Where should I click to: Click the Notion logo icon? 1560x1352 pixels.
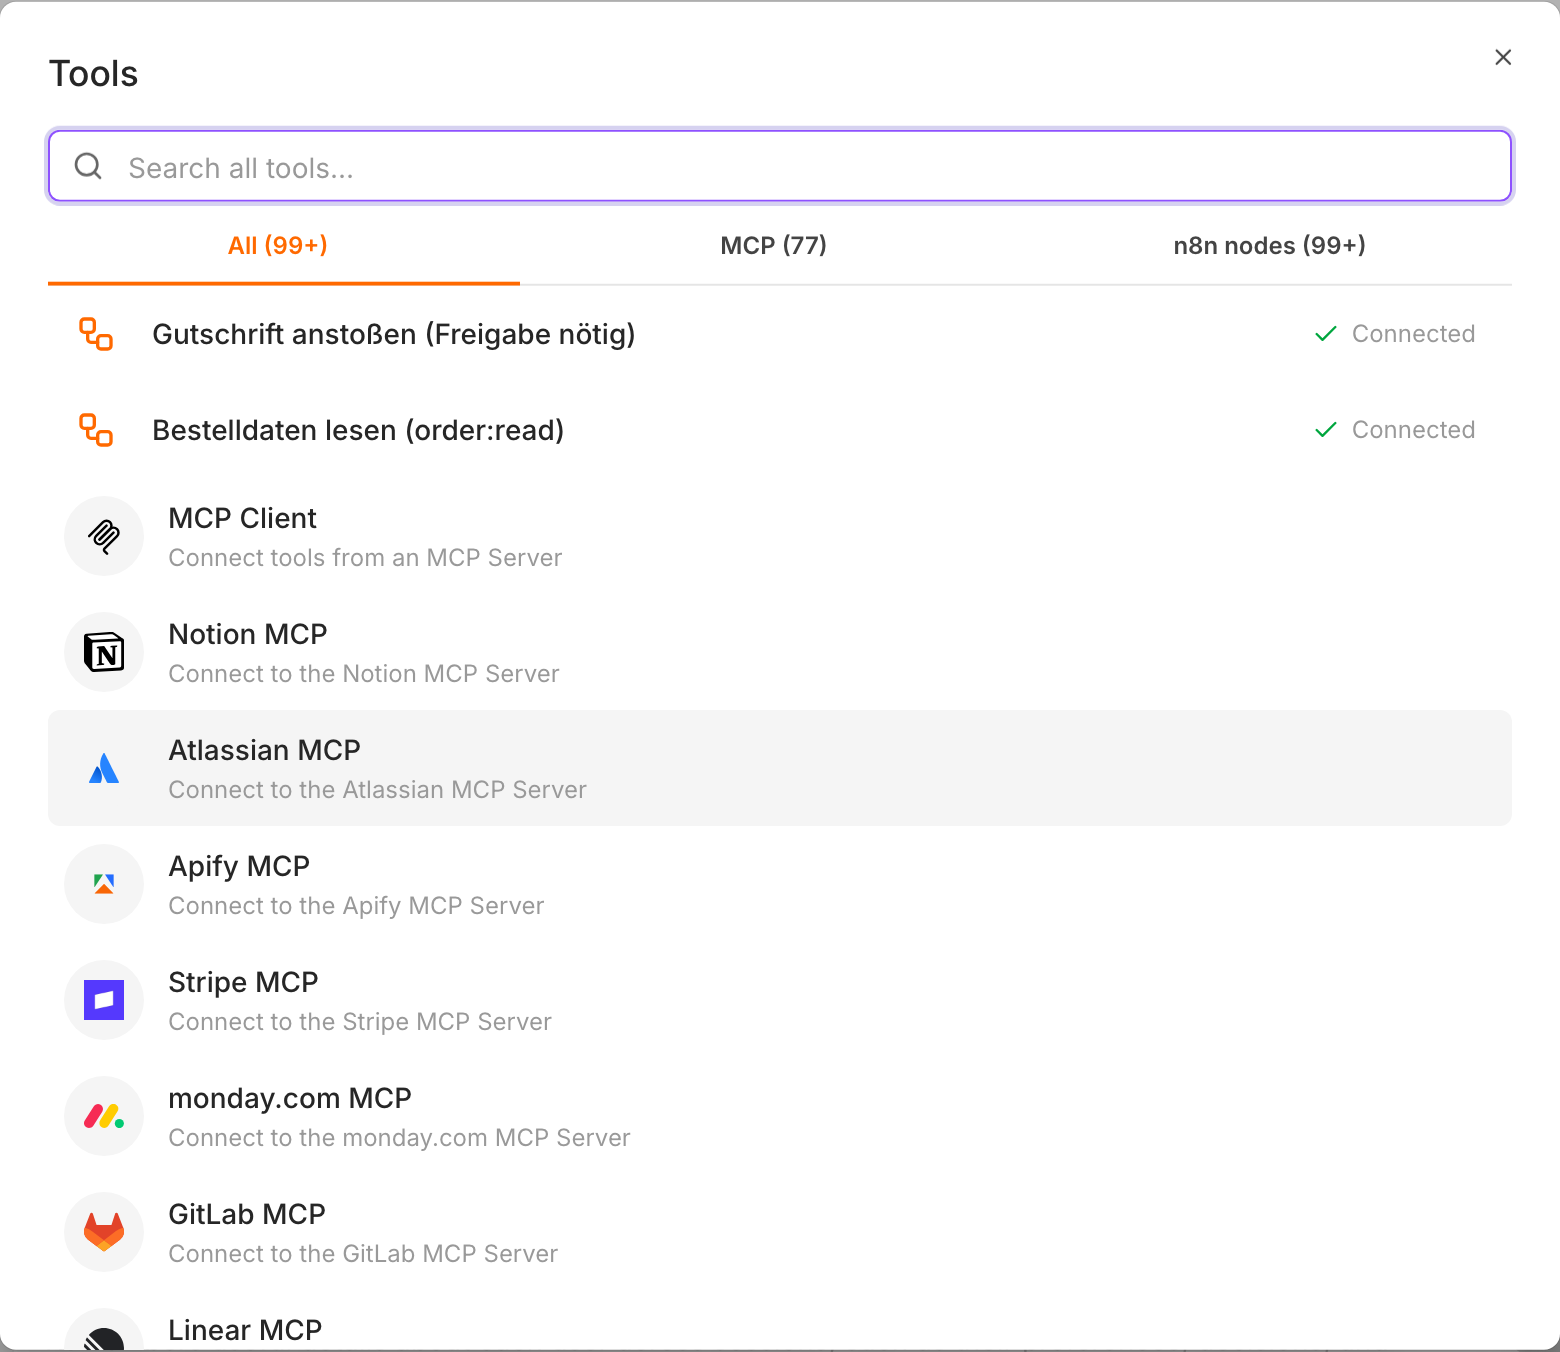(104, 652)
